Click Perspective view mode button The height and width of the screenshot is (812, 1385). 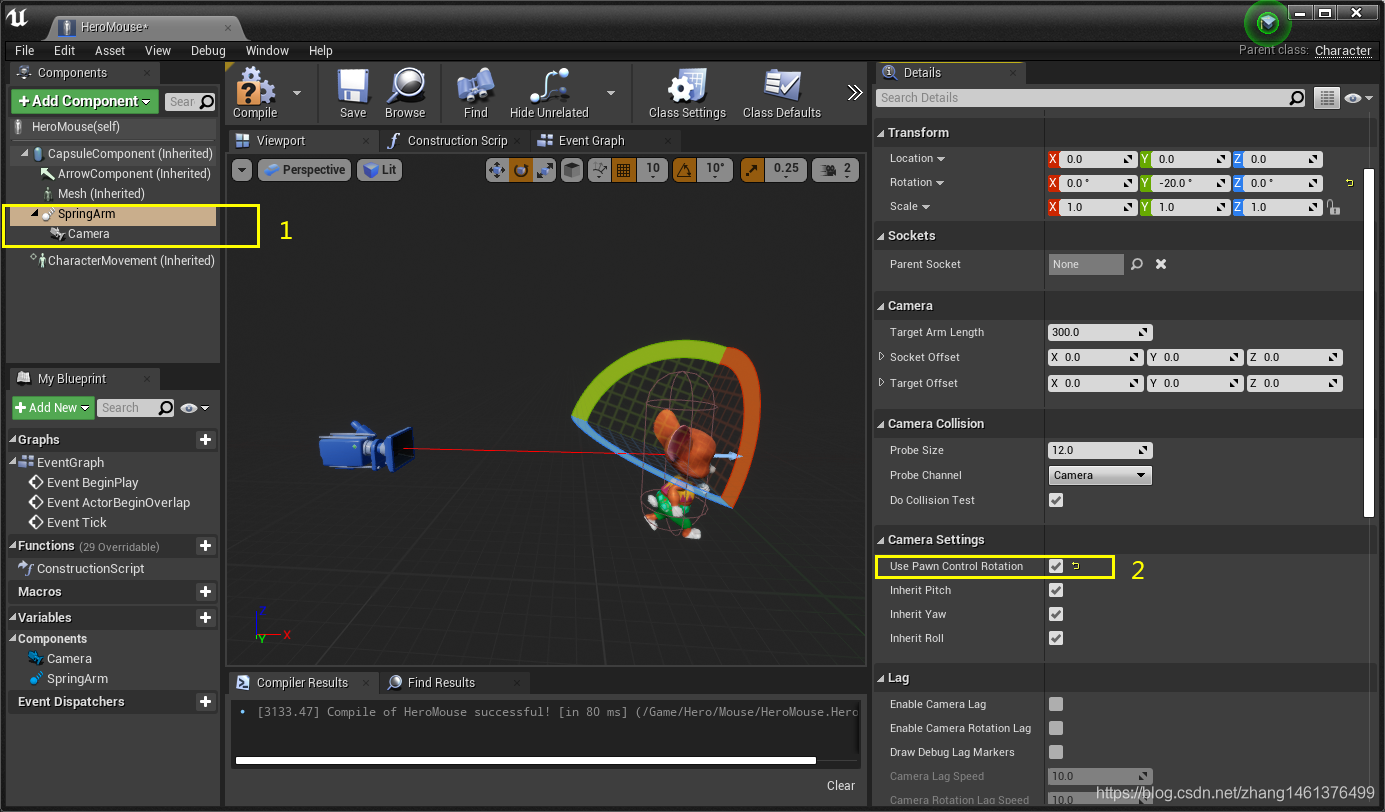click(x=304, y=170)
